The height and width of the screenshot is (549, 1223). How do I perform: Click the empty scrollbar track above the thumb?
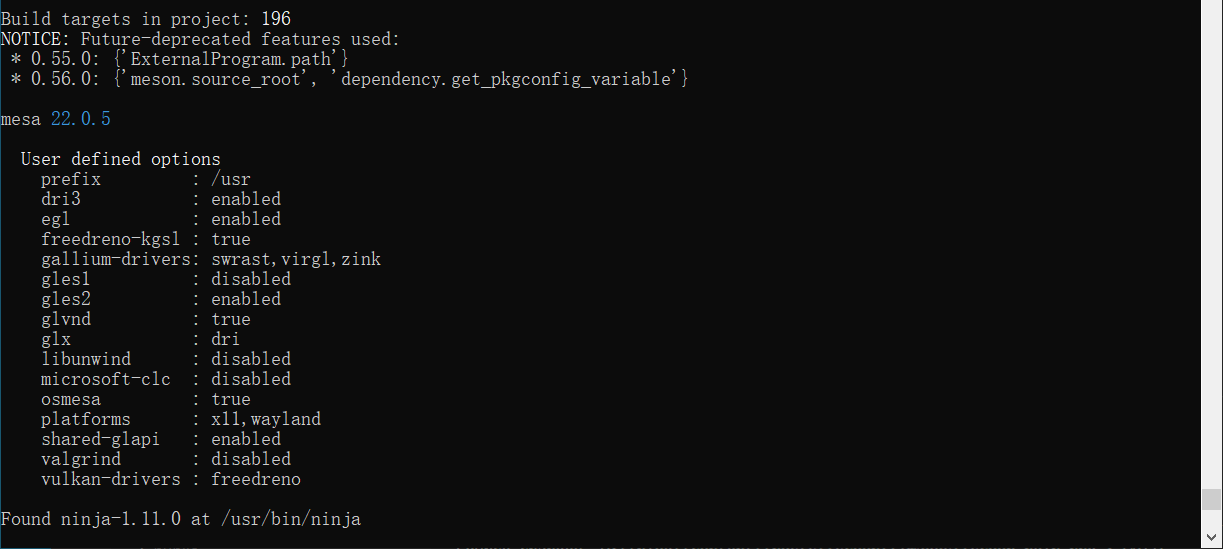1211,250
